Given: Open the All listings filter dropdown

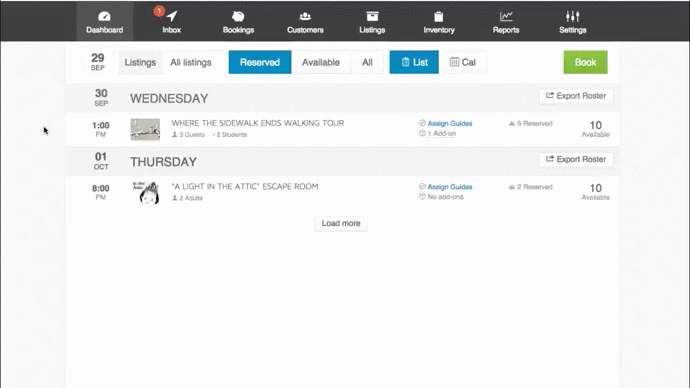Looking at the screenshot, I should tap(191, 62).
